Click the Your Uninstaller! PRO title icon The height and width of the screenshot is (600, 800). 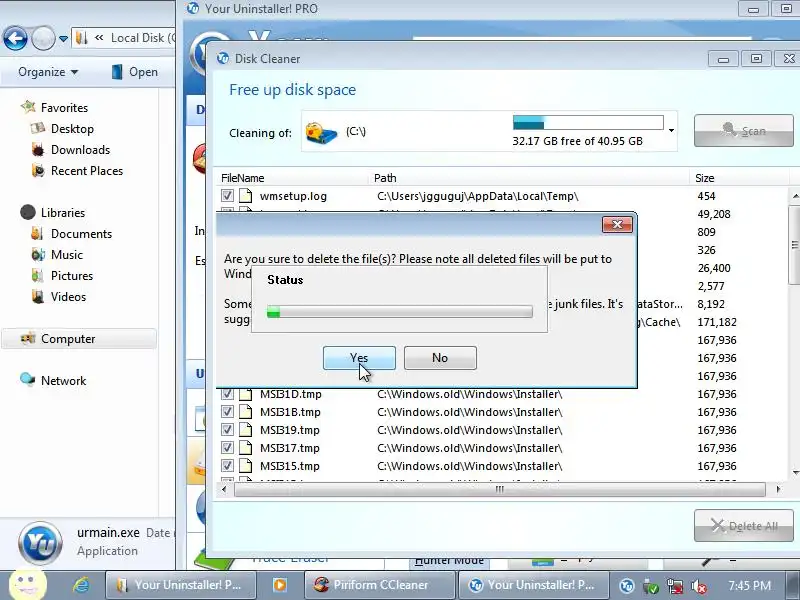[x=193, y=8]
